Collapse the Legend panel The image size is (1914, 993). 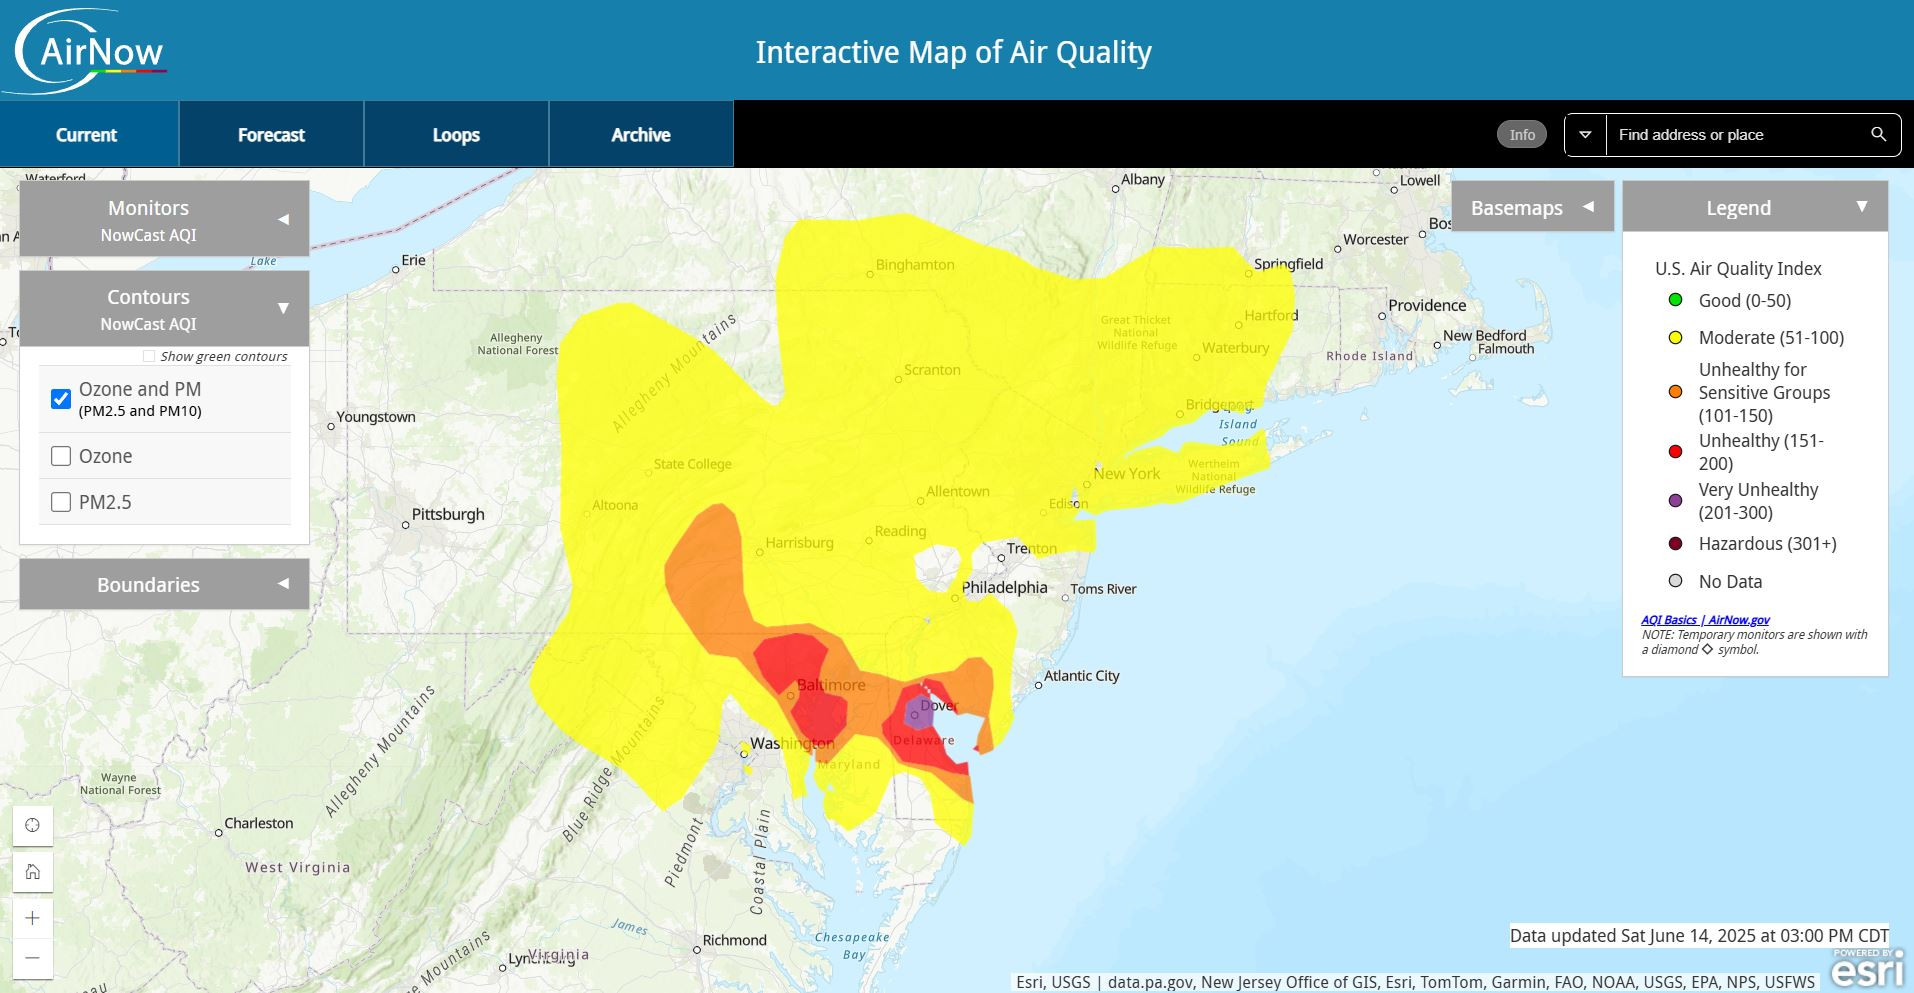pos(1755,207)
